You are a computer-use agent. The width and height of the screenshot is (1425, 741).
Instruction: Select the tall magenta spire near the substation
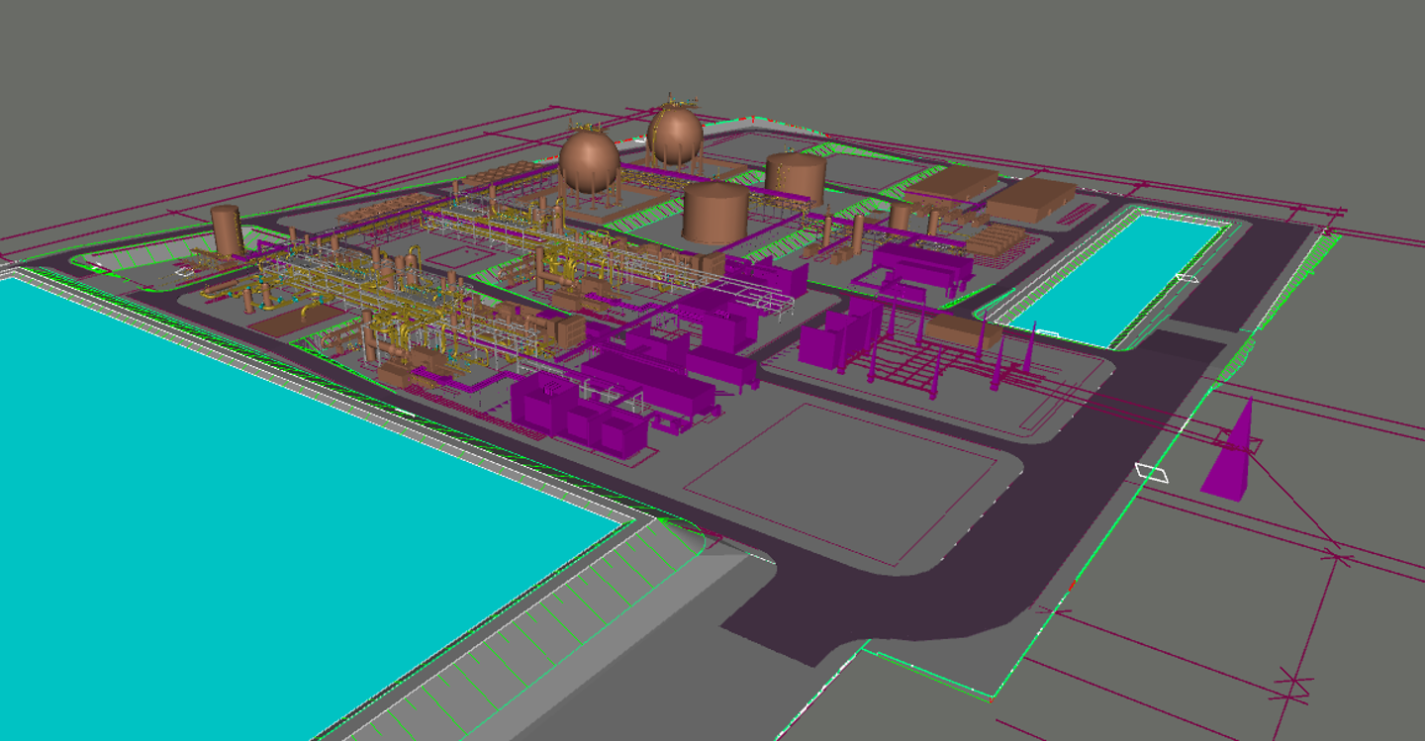click(1031, 350)
